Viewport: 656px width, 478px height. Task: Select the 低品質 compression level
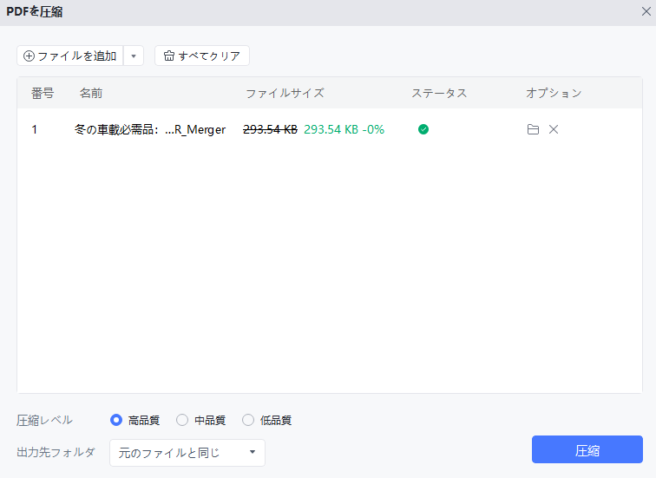pos(248,420)
